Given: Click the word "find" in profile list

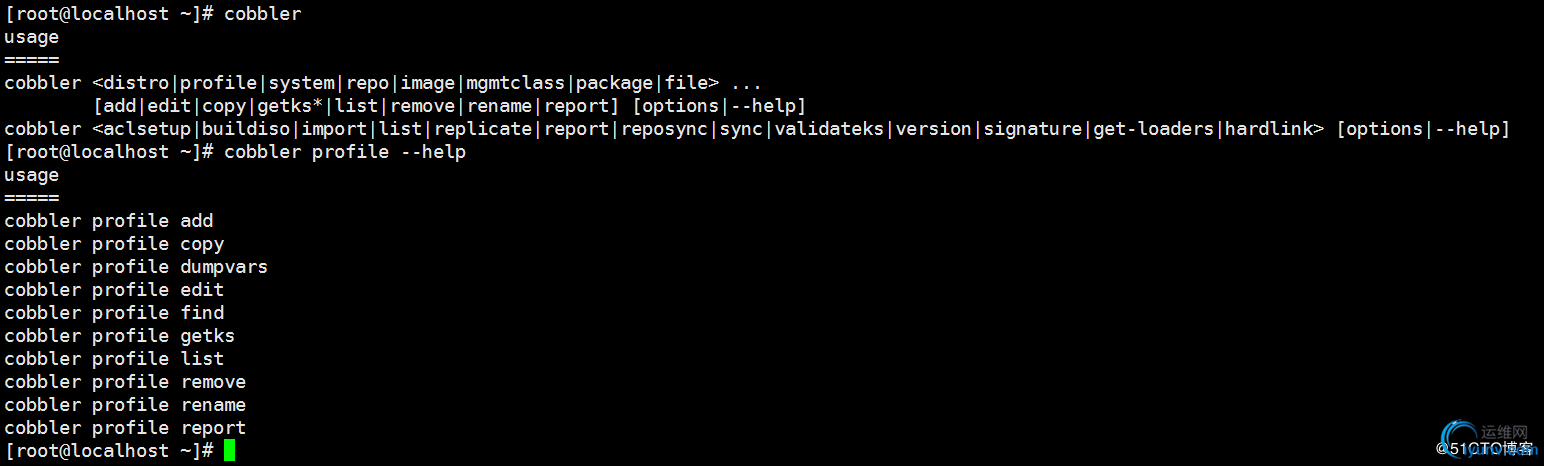Looking at the screenshot, I should [202, 313].
